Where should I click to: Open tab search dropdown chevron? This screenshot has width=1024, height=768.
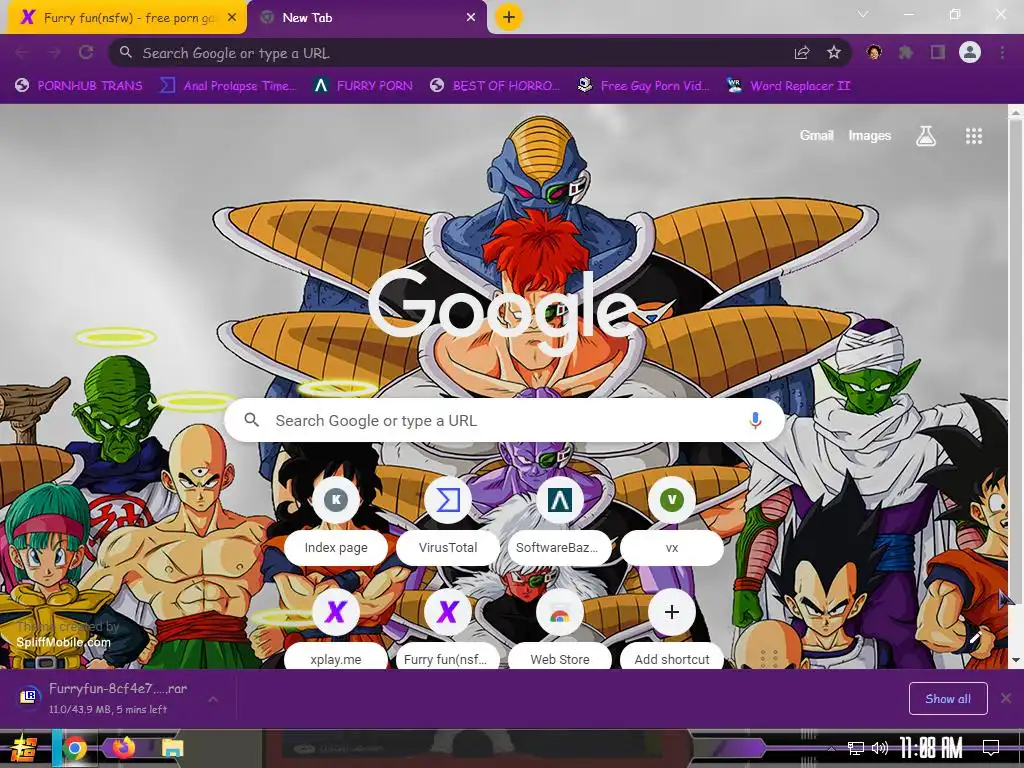click(x=863, y=14)
